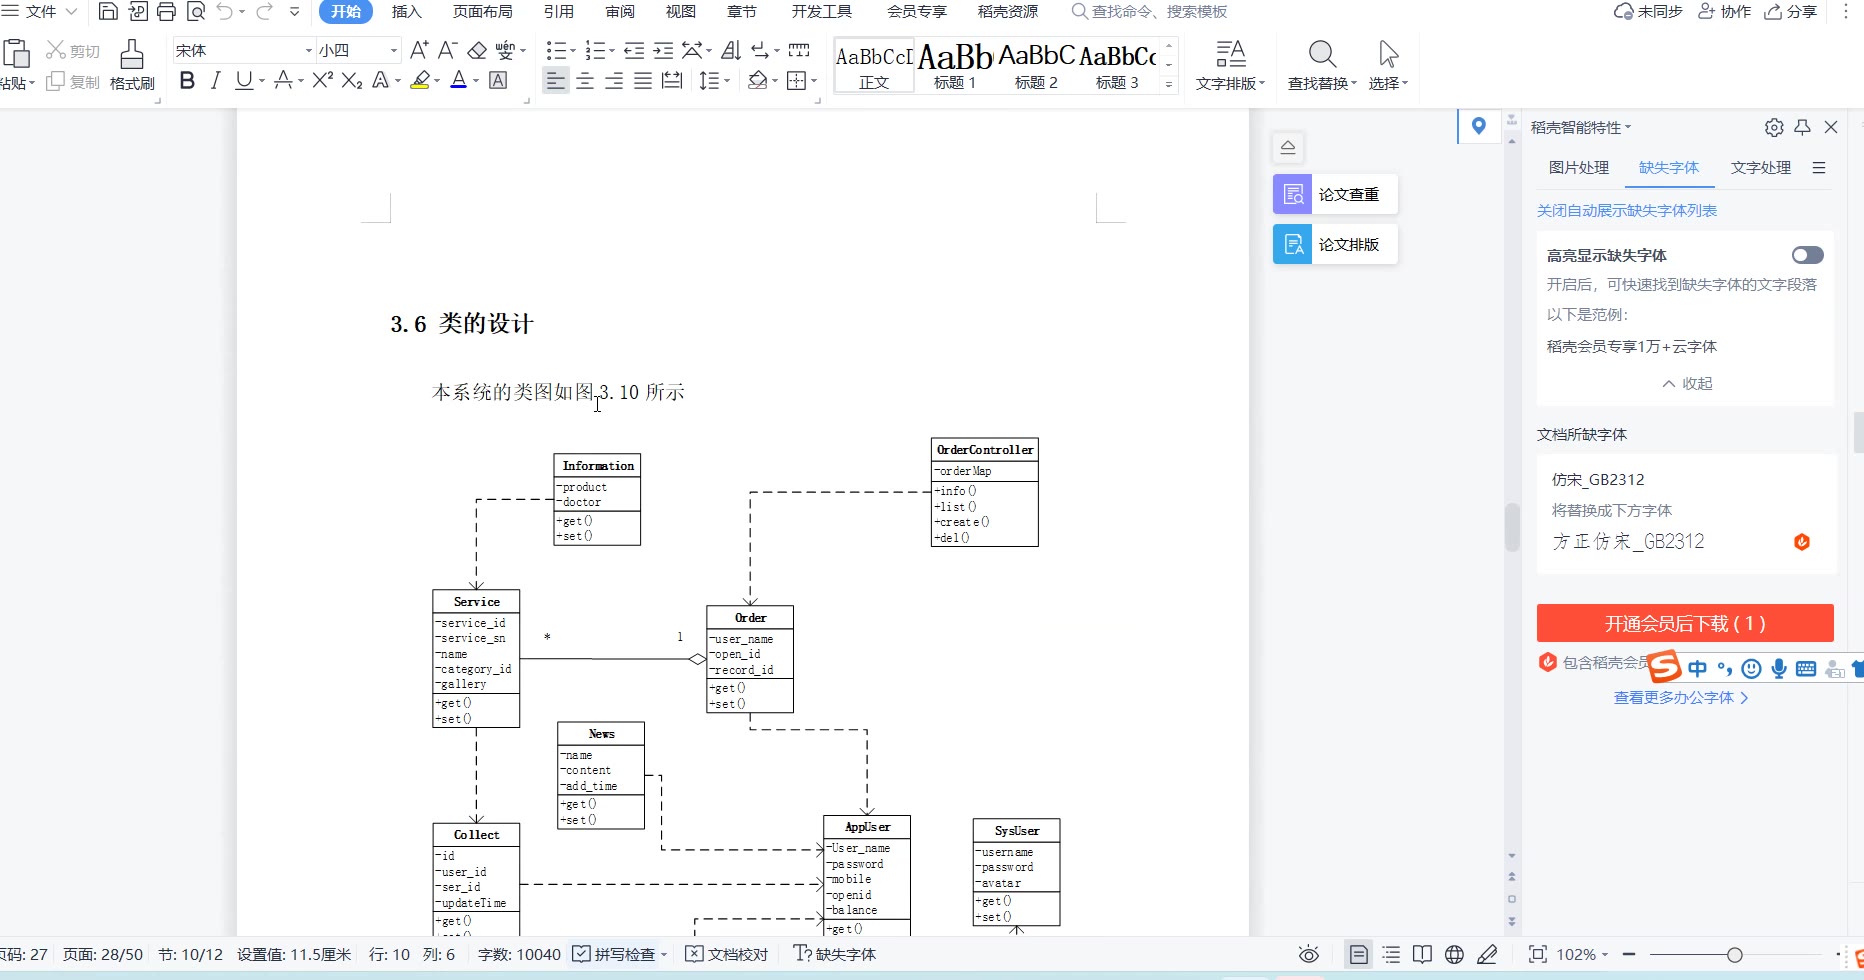Apply Bold formatting
The height and width of the screenshot is (980, 1864).
(x=187, y=81)
